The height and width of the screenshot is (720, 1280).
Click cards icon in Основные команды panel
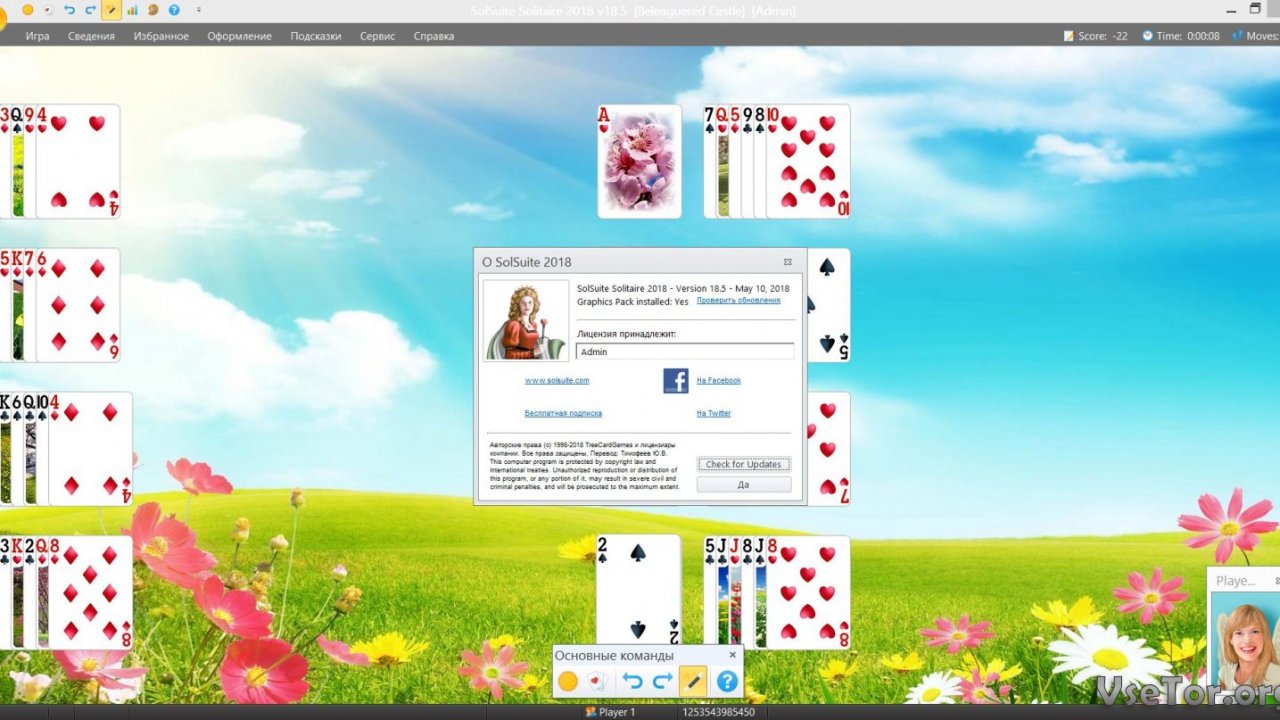pyautogui.click(x=598, y=682)
